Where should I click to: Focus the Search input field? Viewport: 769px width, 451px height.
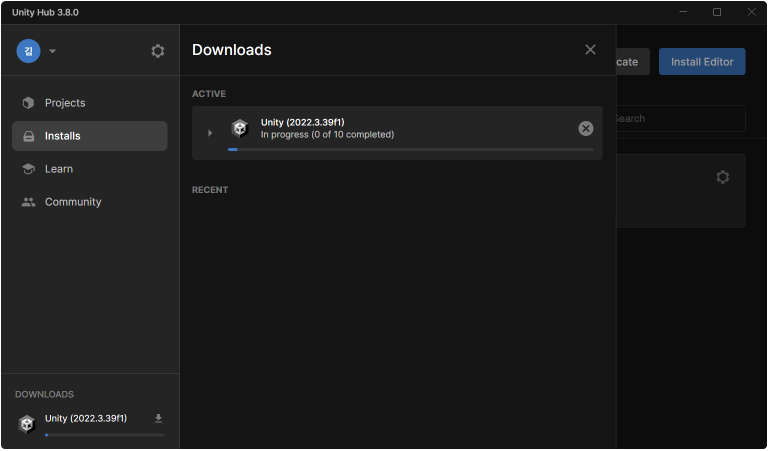pos(678,119)
